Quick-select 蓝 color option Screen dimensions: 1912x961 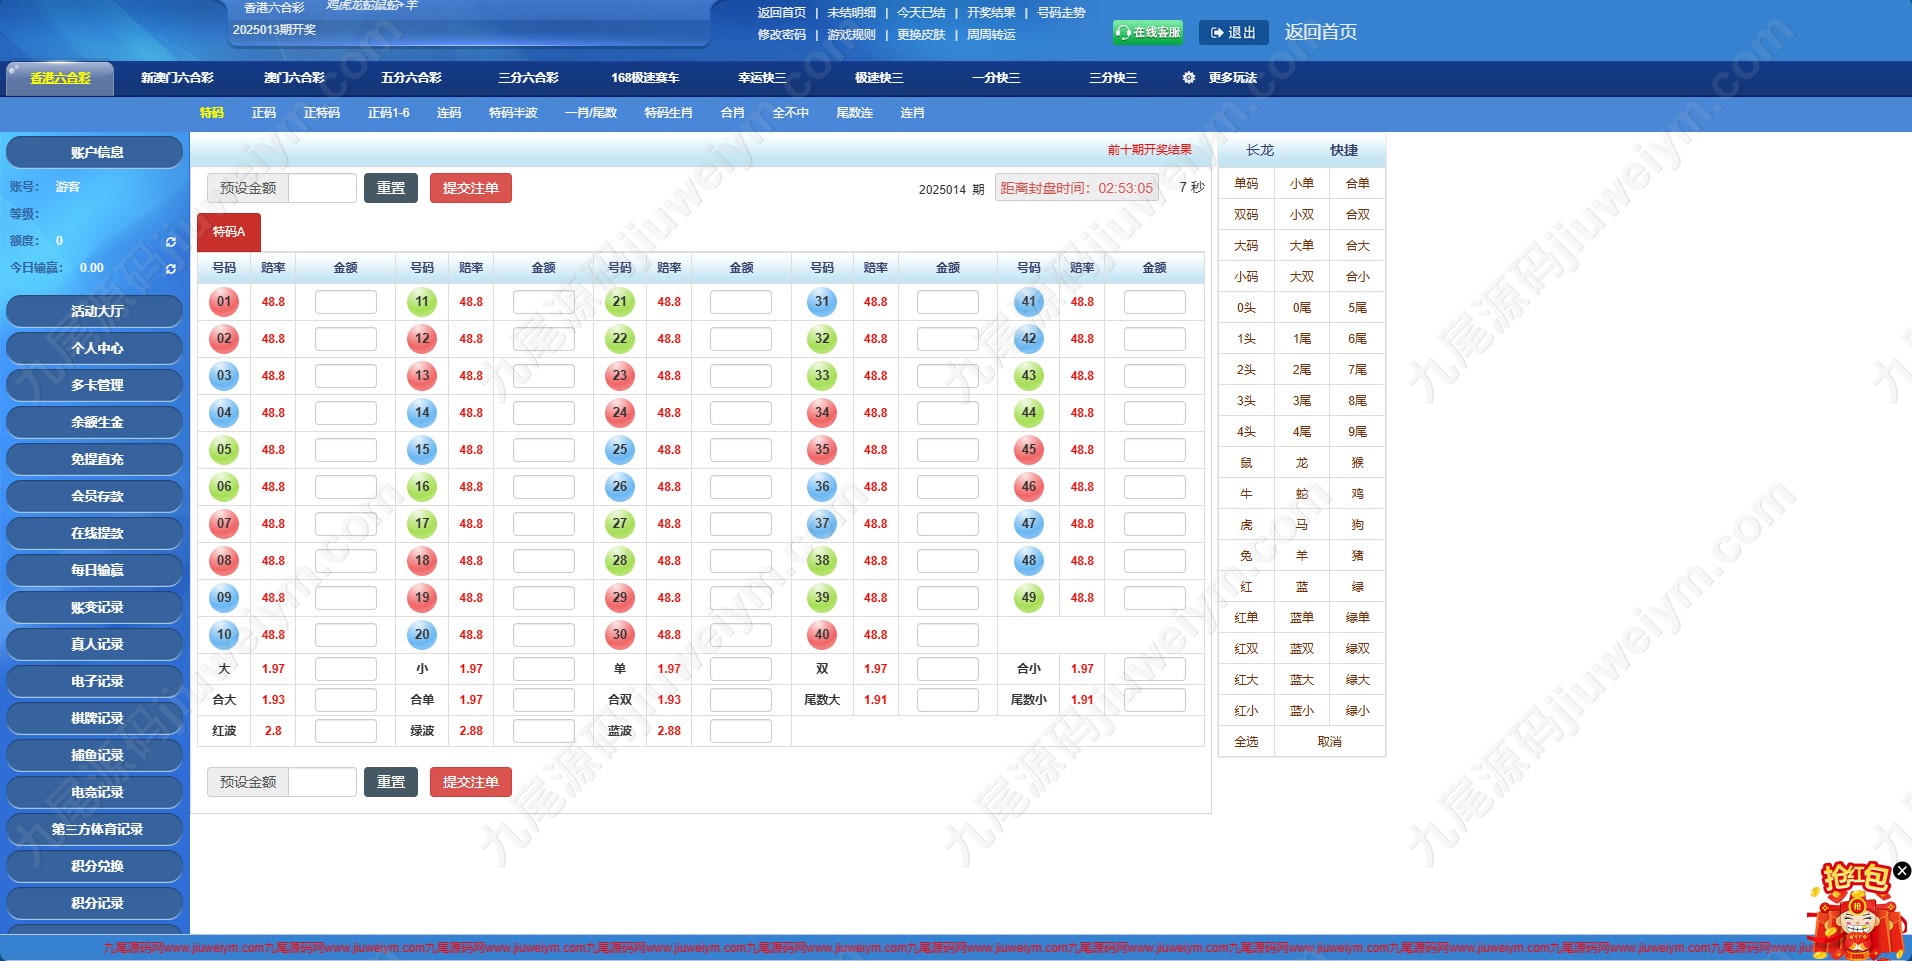(x=1302, y=587)
